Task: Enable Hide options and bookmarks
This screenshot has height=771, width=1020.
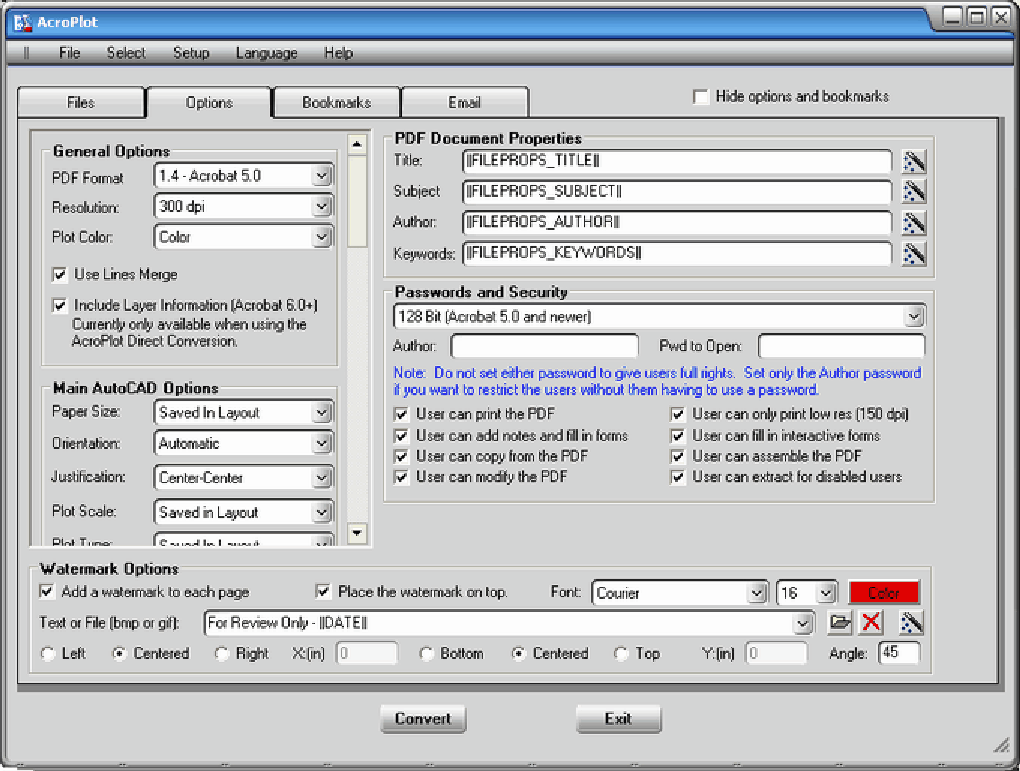Action: coord(701,97)
